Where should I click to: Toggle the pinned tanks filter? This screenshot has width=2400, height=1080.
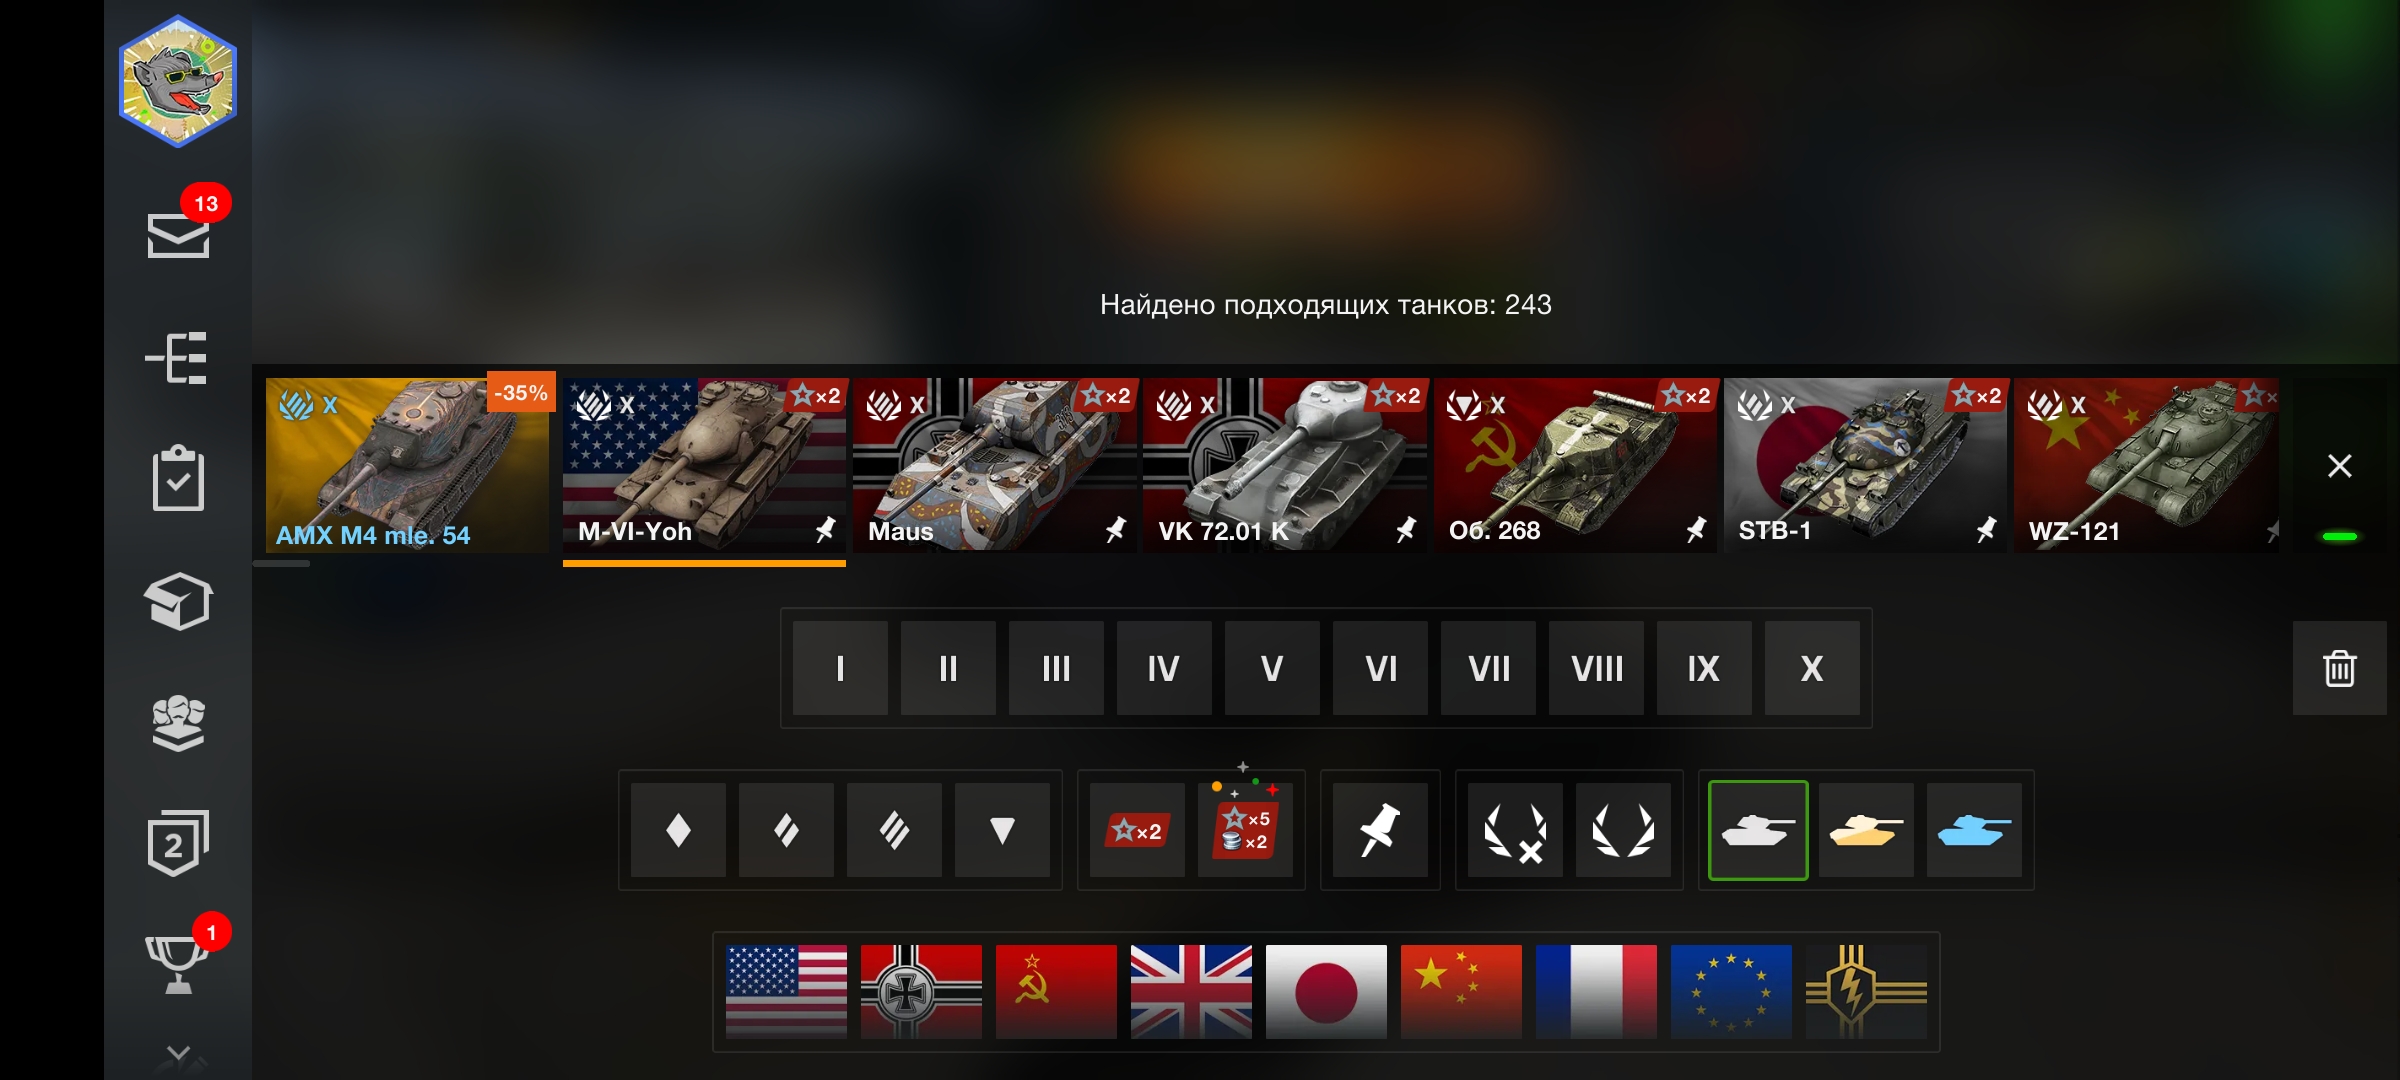(x=1380, y=830)
